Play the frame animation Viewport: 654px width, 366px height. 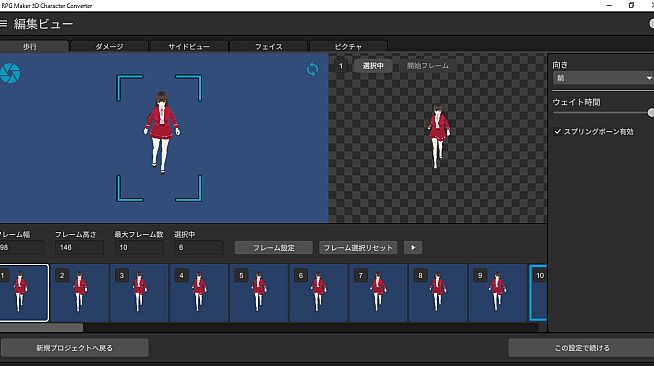tap(413, 248)
